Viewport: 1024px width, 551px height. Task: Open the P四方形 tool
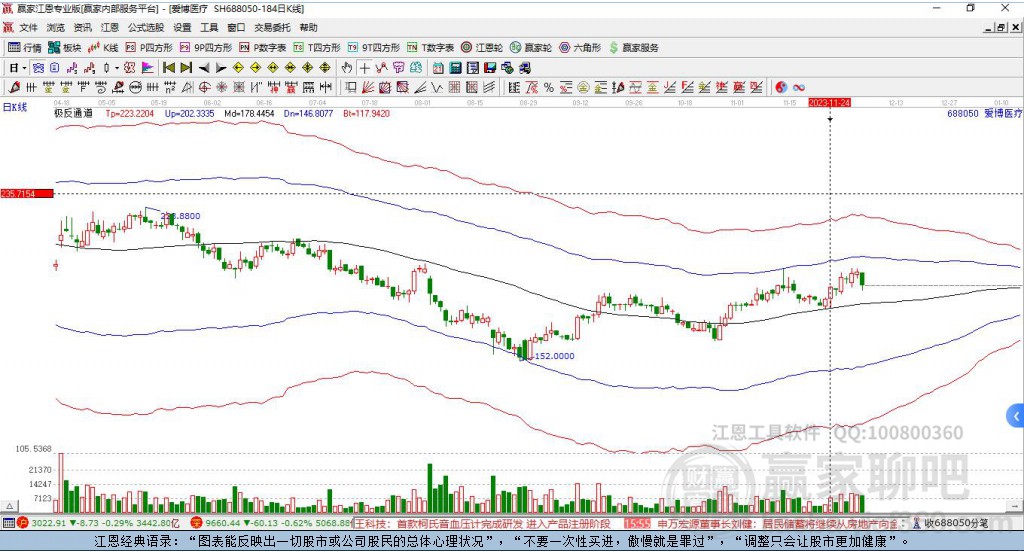coord(149,48)
